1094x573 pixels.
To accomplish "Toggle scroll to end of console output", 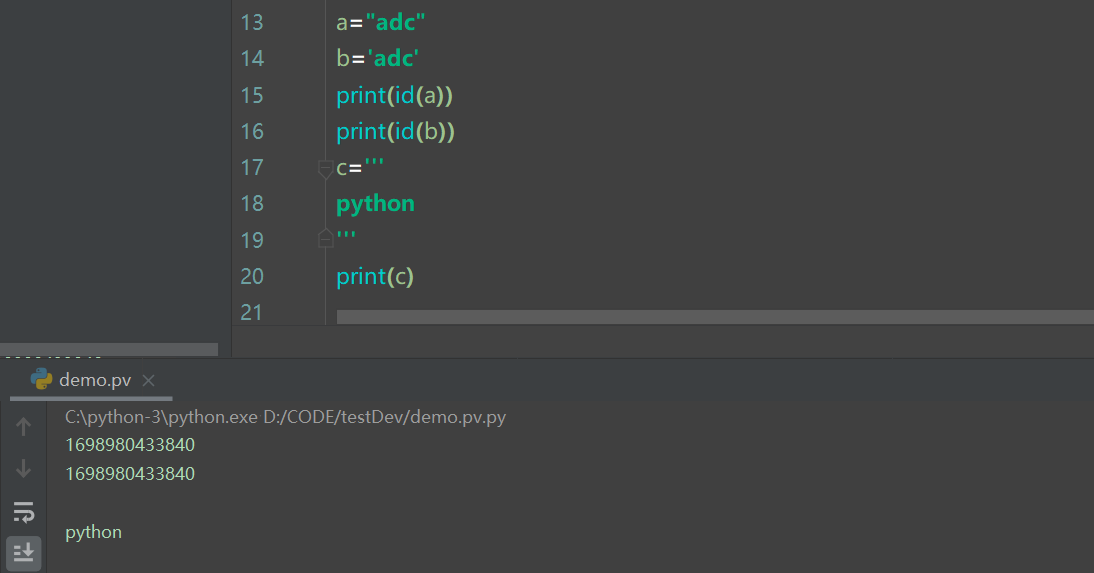I will coord(24,551).
